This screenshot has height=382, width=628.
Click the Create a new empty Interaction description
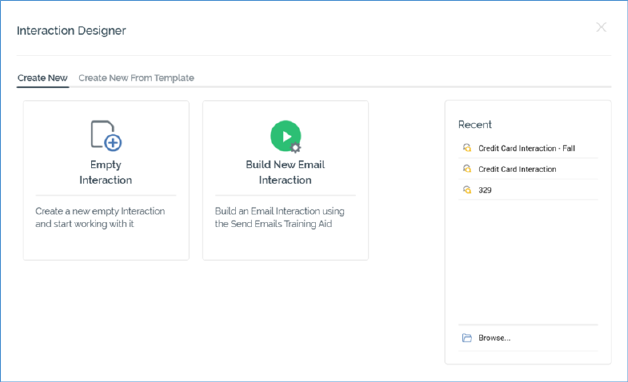pos(100,217)
